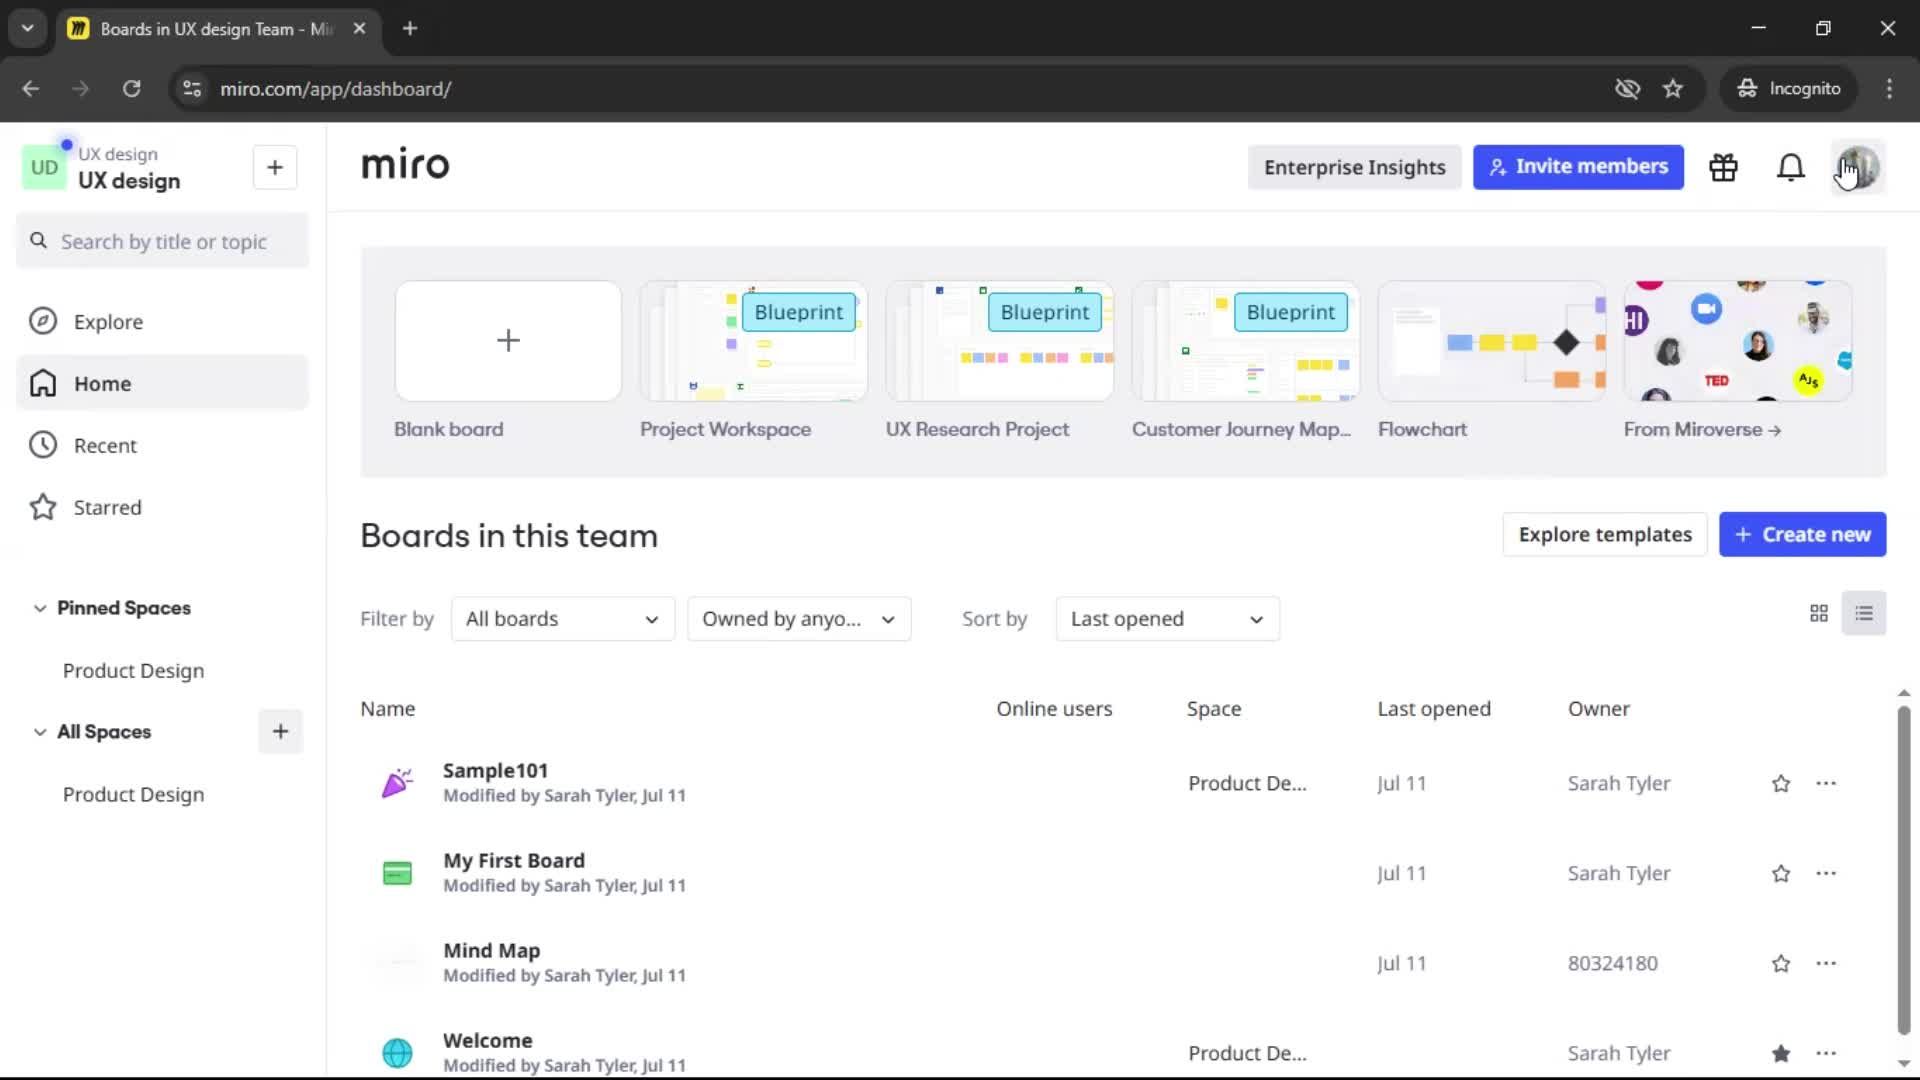
Task: Collapse the All Spaces section
Action: click(x=40, y=732)
